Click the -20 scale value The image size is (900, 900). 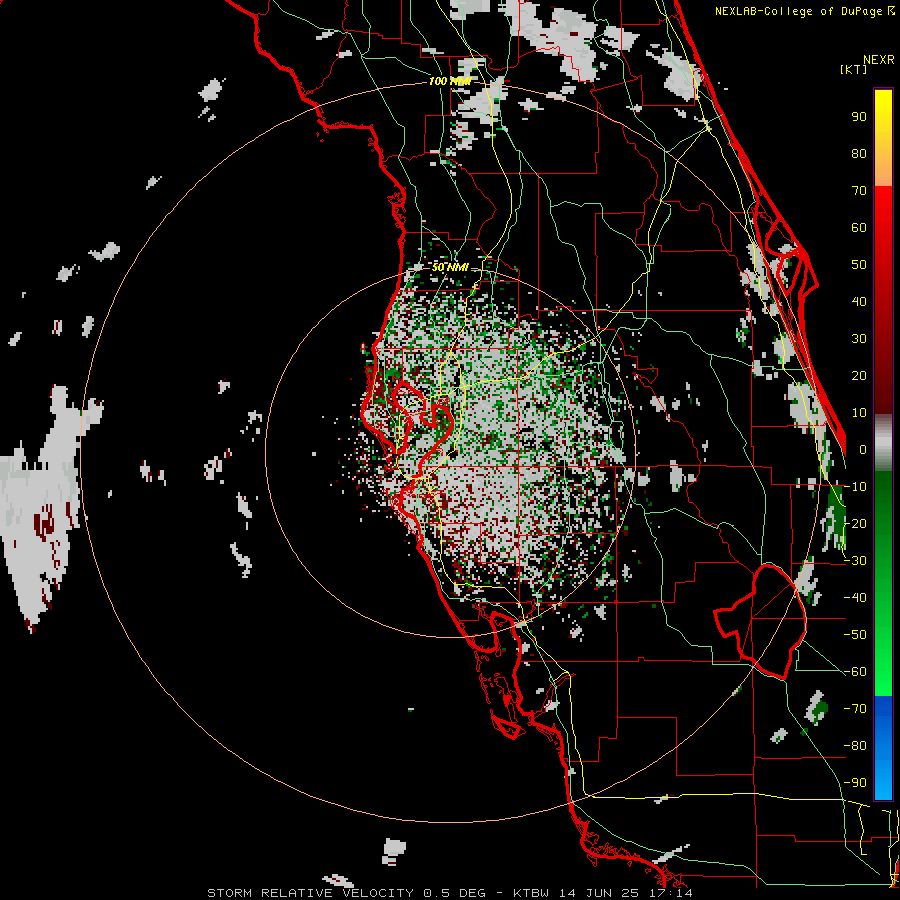pyautogui.click(x=855, y=523)
